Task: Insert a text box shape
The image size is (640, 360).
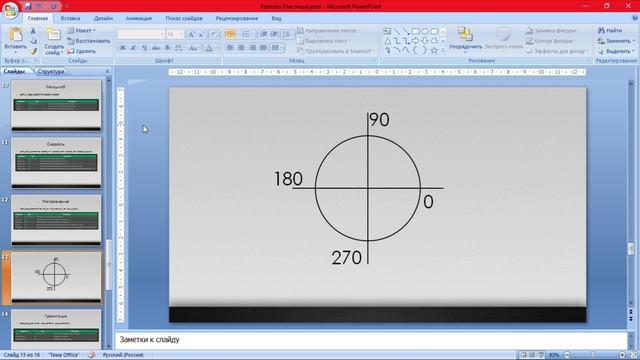Action: point(387,31)
